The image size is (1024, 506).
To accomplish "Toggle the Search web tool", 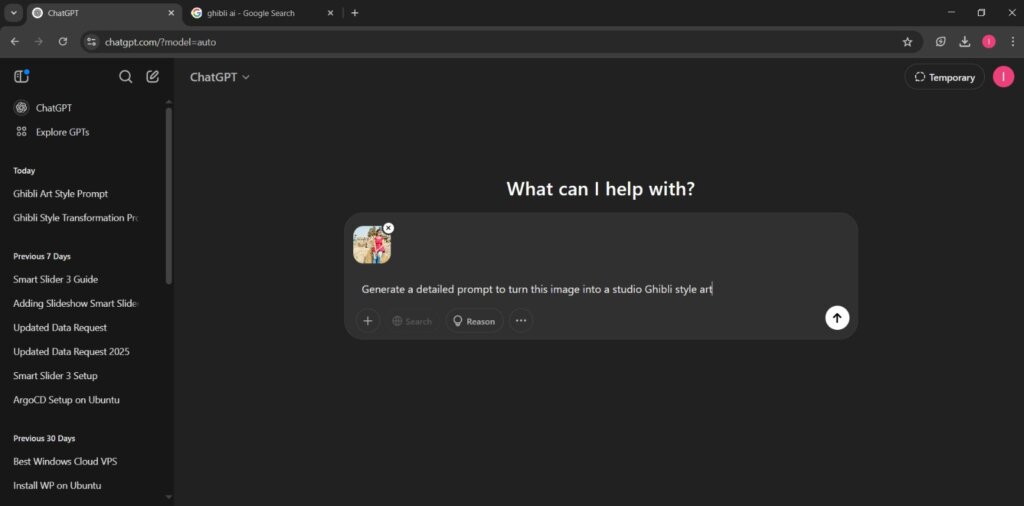I will click(411, 321).
